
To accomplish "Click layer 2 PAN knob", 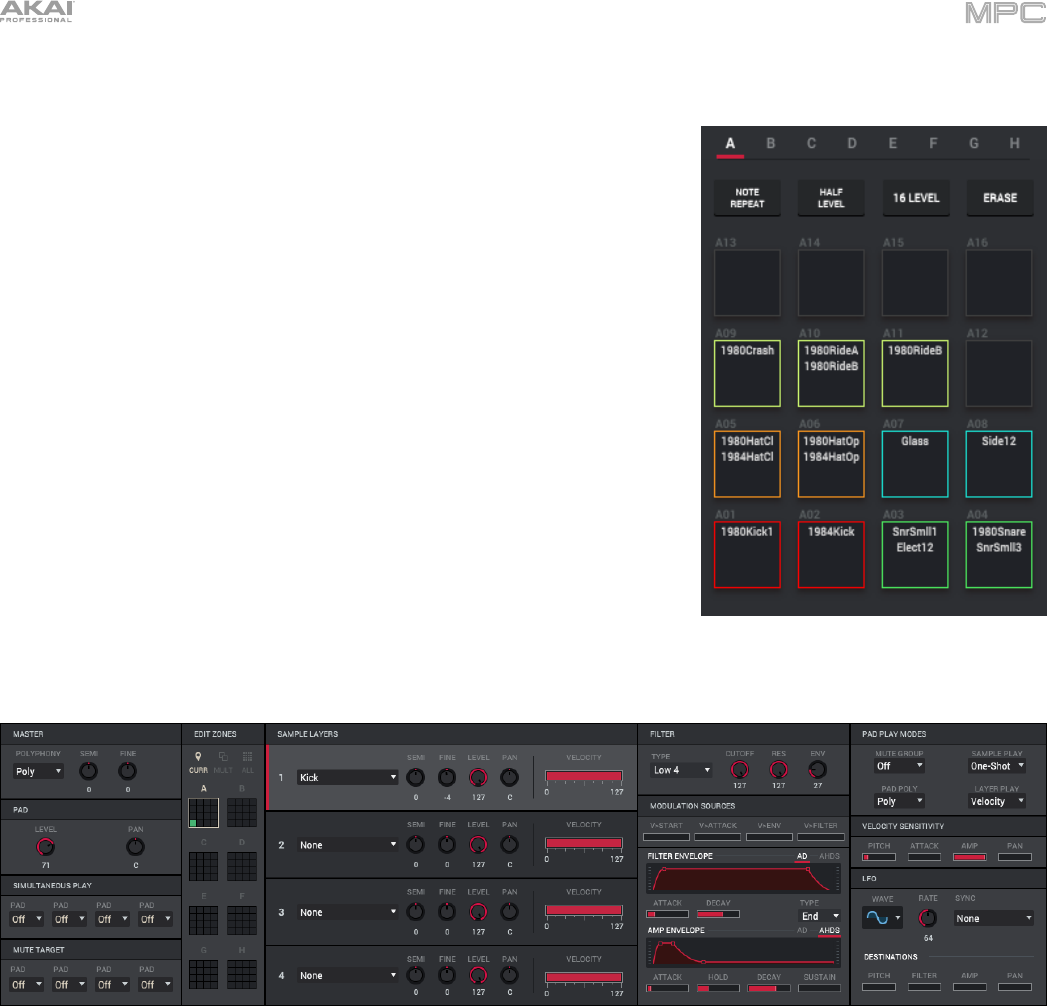I will tap(509, 844).
